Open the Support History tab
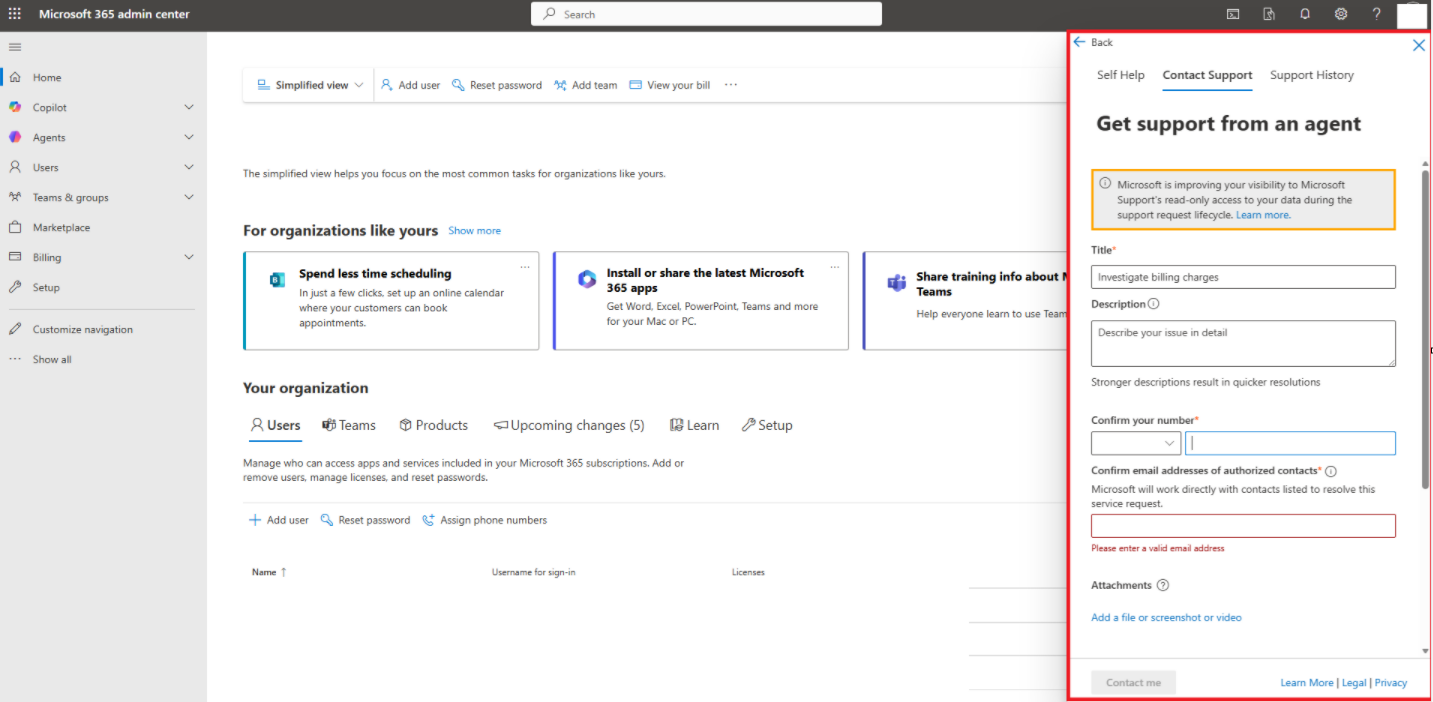This screenshot has width=1433, height=702. pyautogui.click(x=1312, y=75)
